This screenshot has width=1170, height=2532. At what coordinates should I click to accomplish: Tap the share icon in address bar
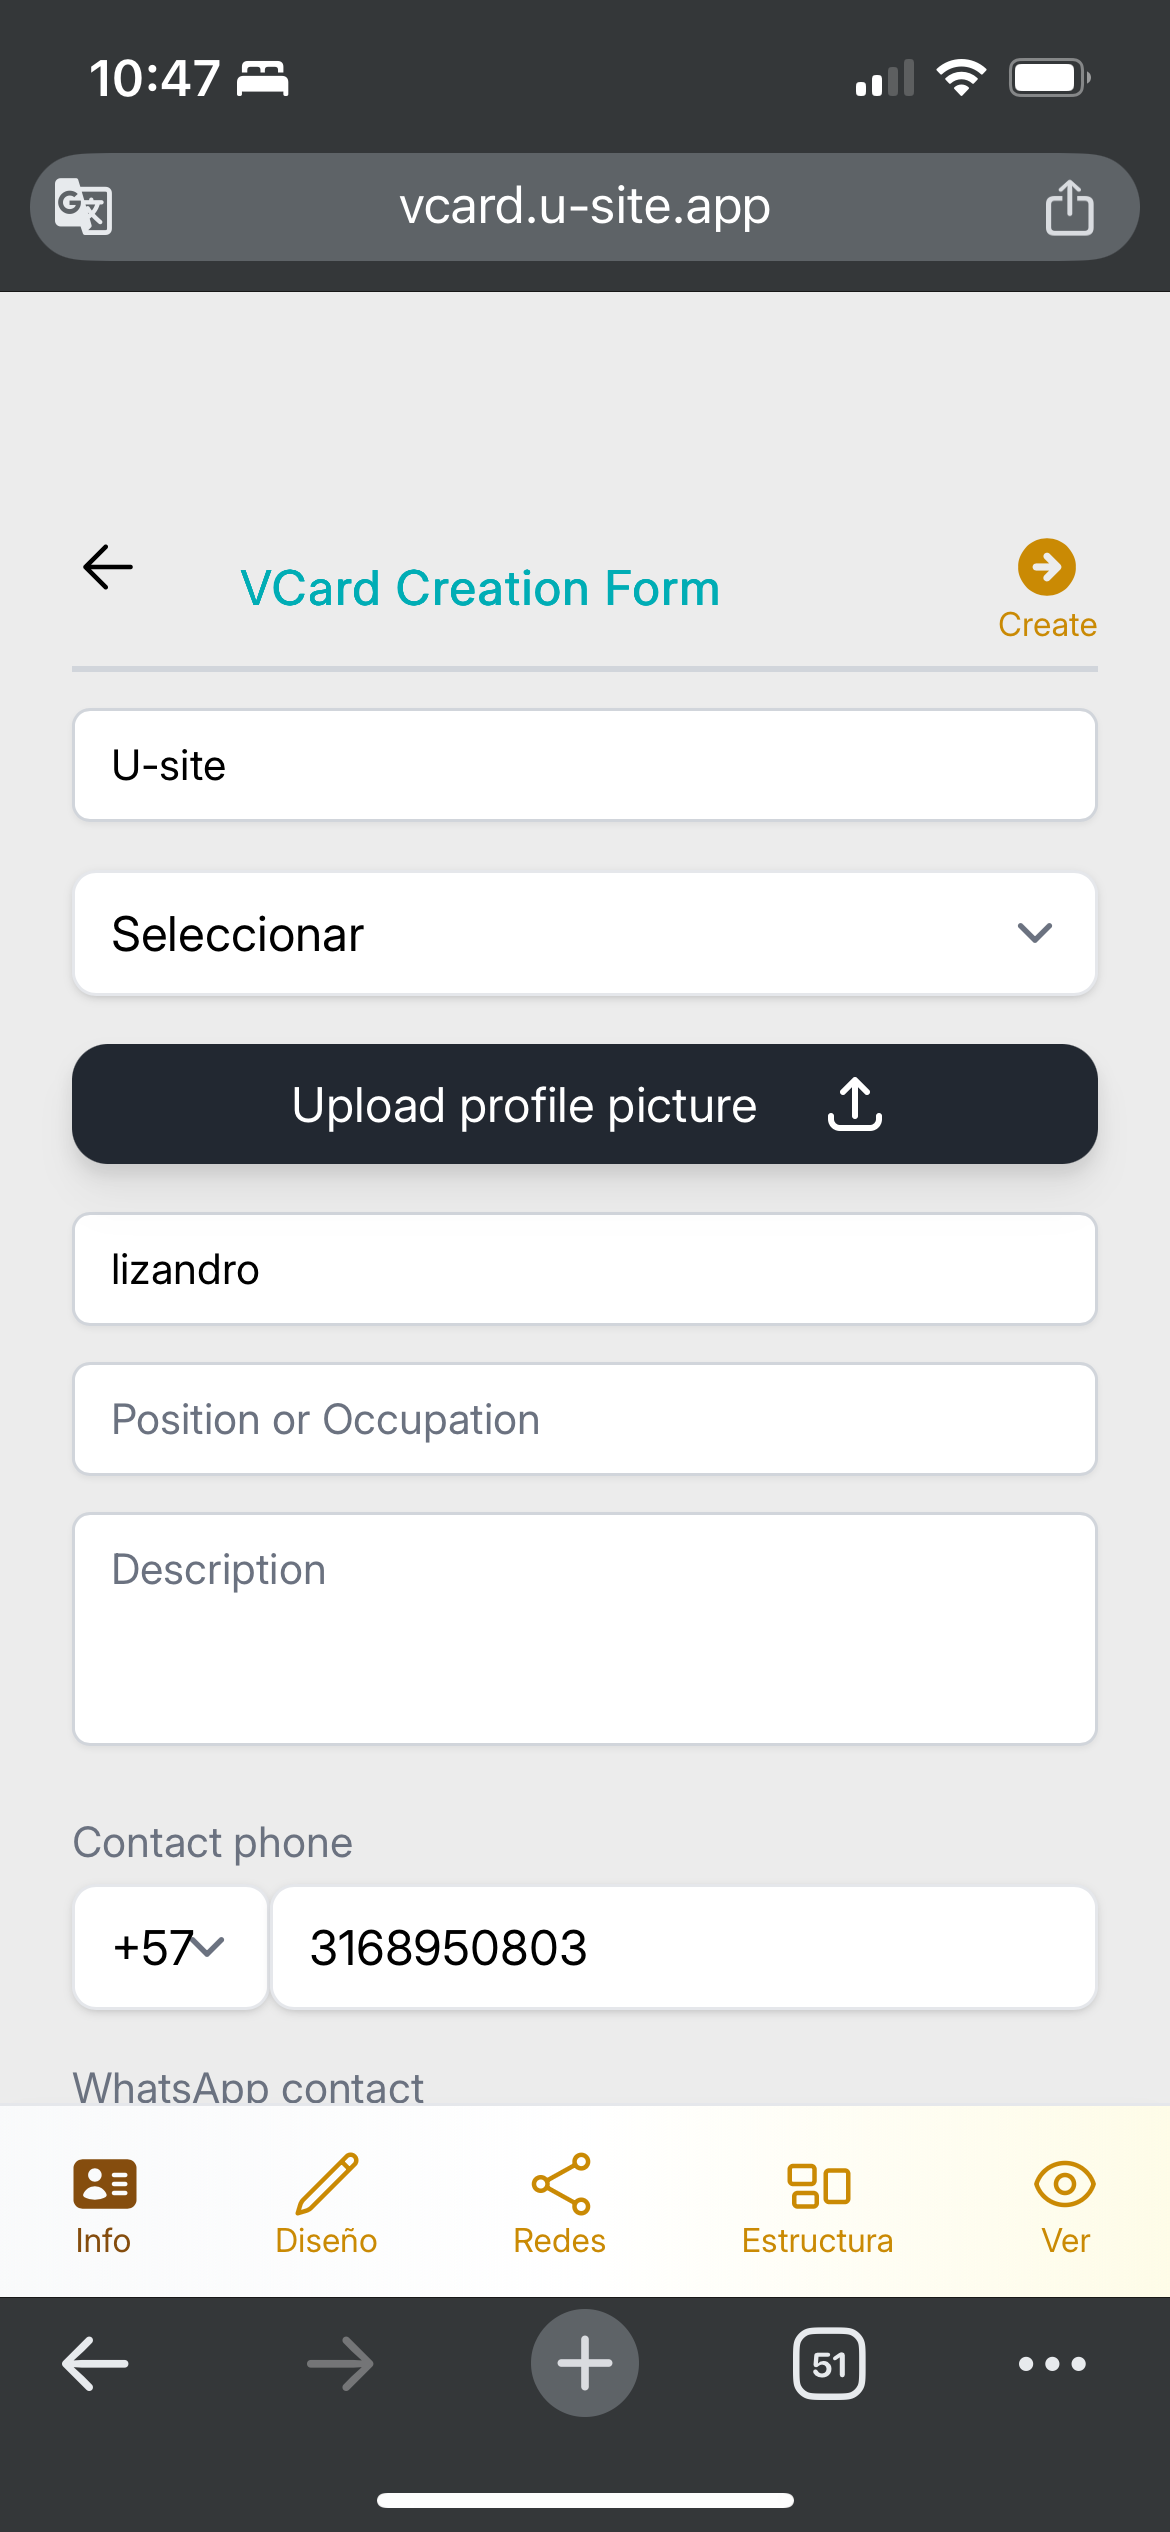coord(1069,207)
